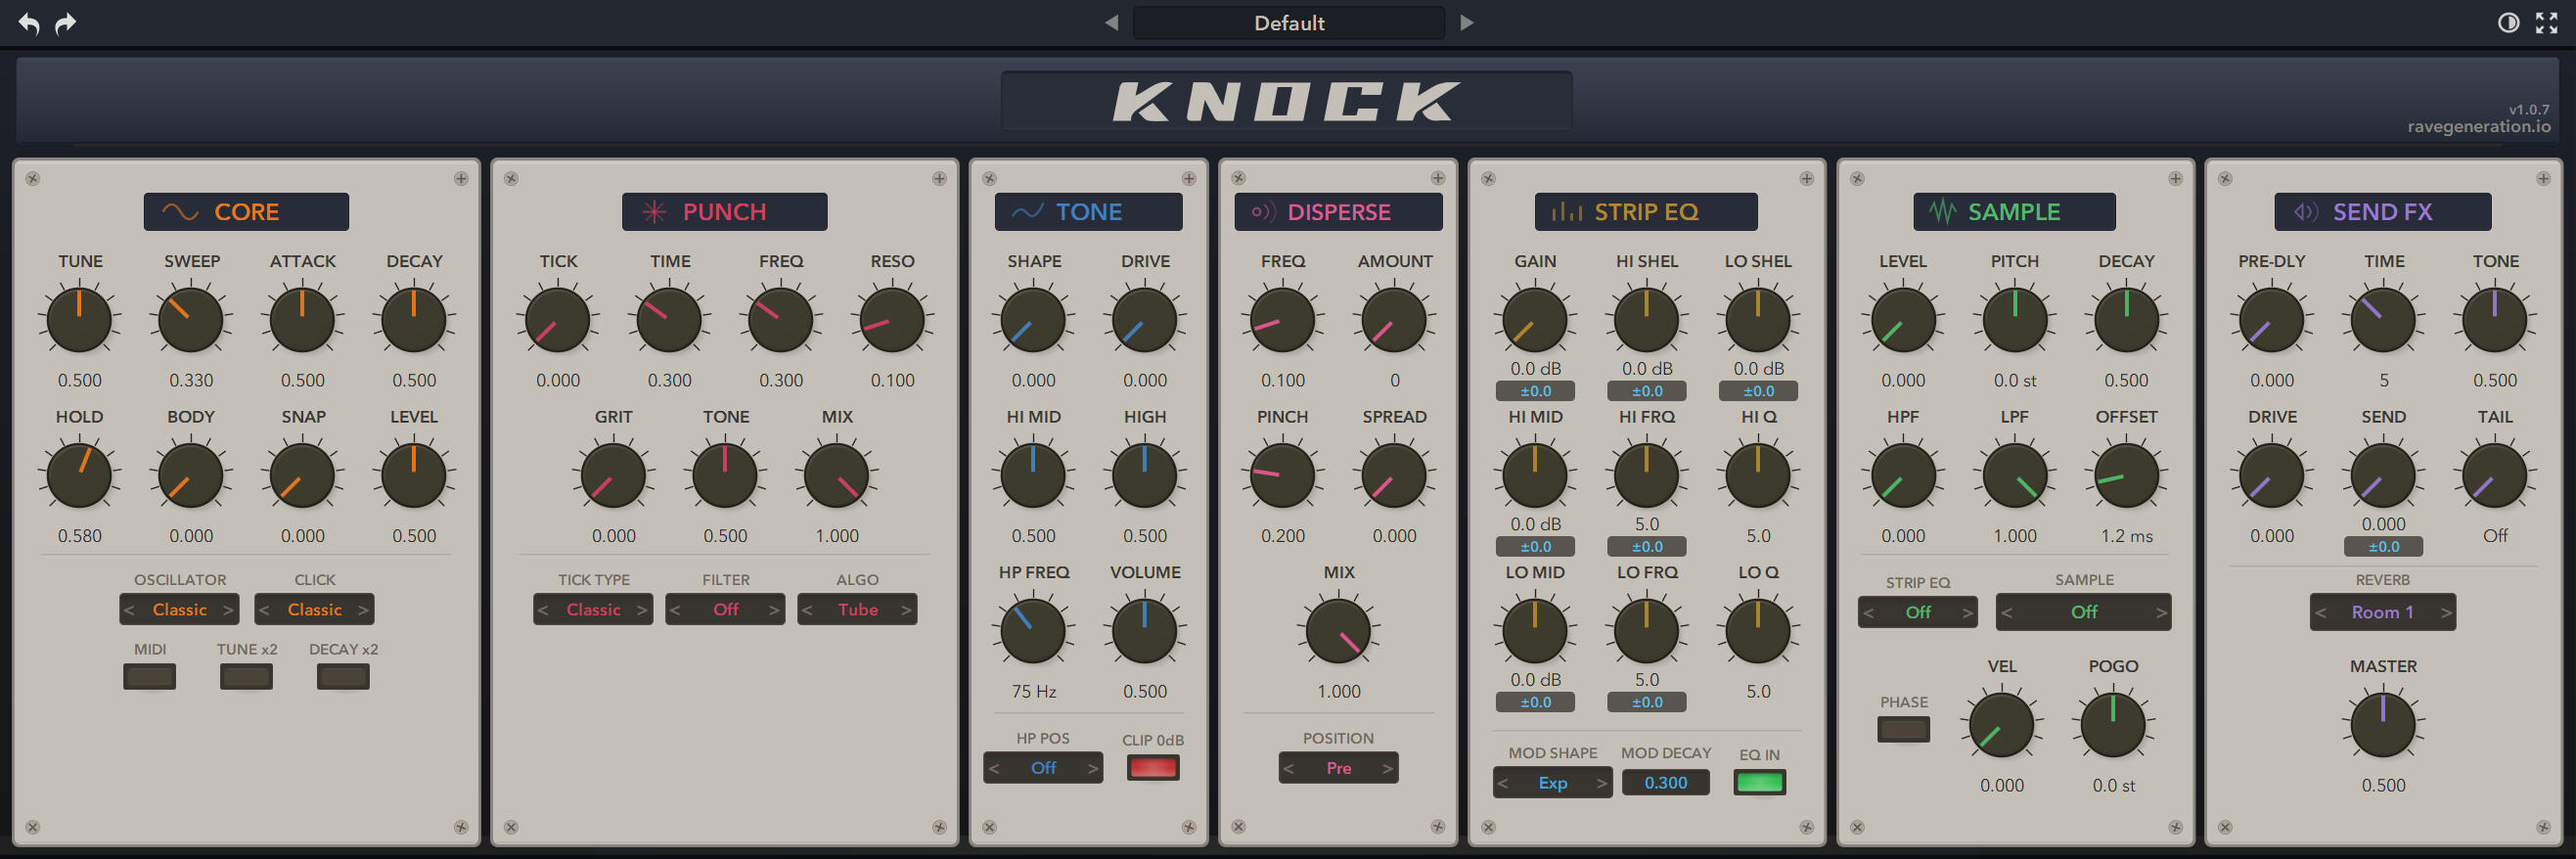This screenshot has width=2576, height=859.
Task: Click the STRIP EQ section header
Action: (1645, 212)
